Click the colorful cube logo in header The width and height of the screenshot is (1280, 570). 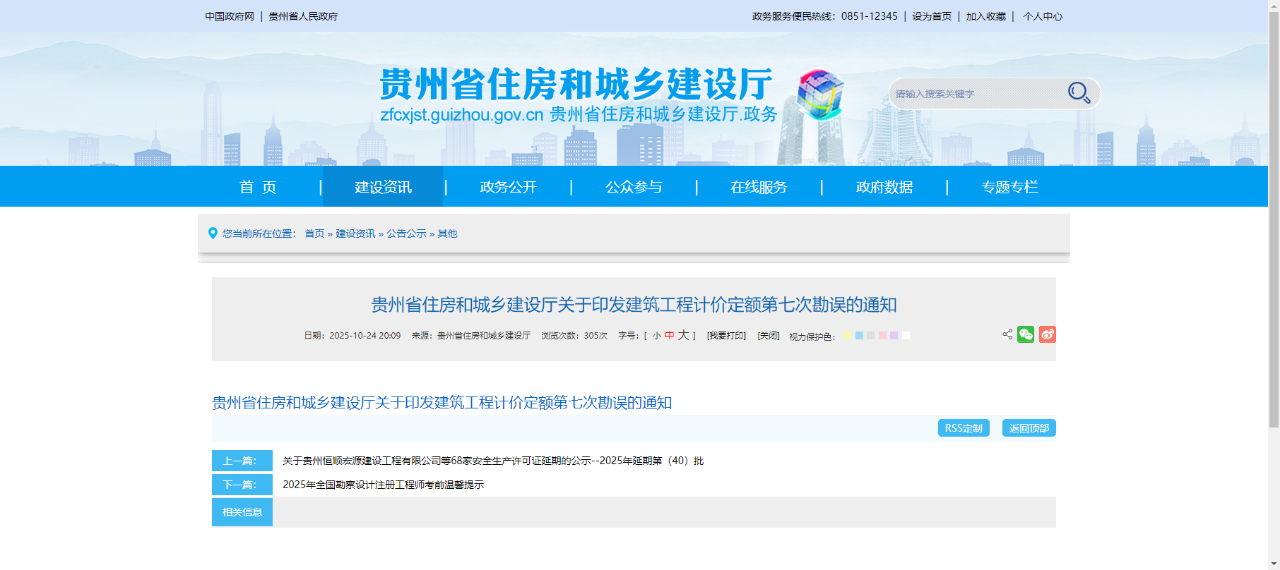tap(820, 94)
